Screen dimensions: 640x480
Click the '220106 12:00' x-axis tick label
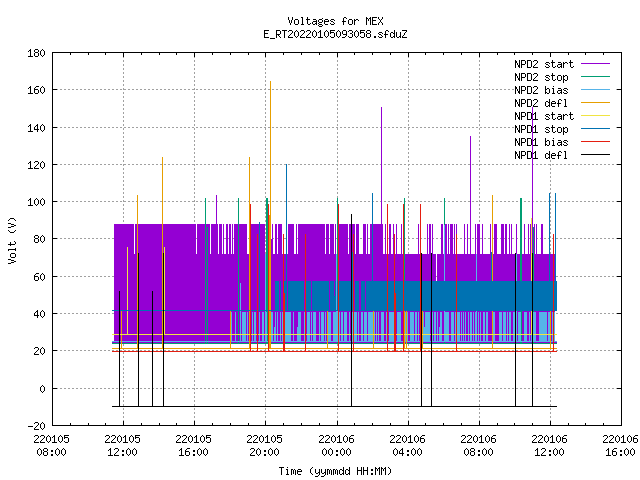pyautogui.click(x=549, y=446)
